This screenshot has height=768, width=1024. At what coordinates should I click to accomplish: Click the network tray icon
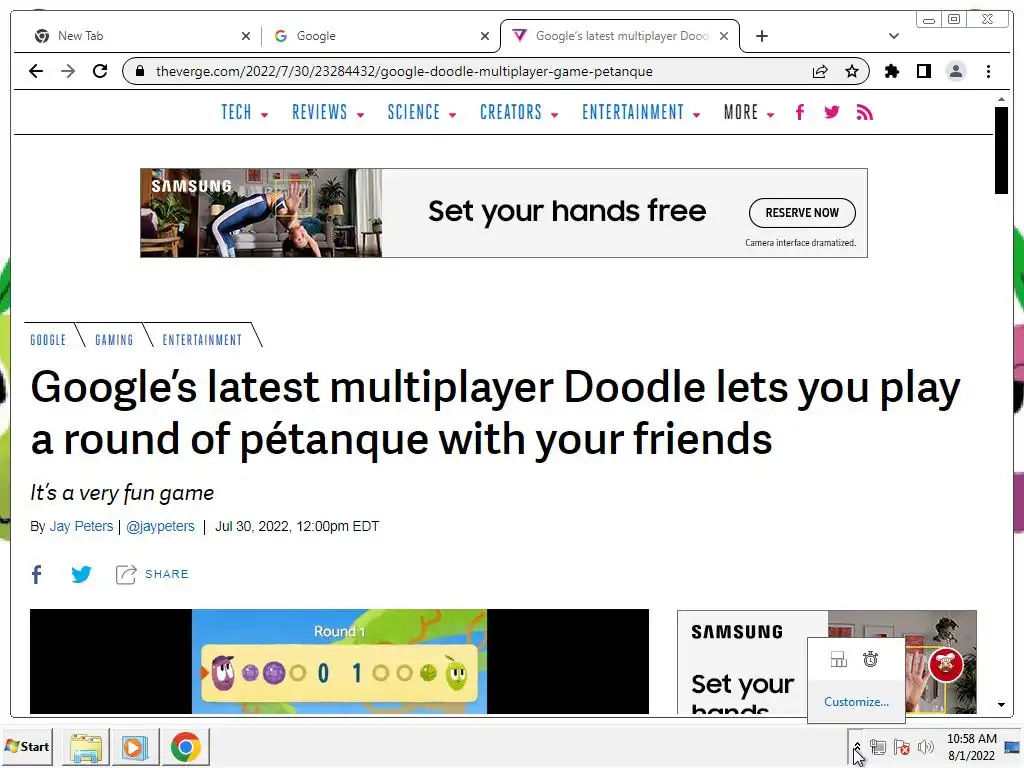[878, 747]
